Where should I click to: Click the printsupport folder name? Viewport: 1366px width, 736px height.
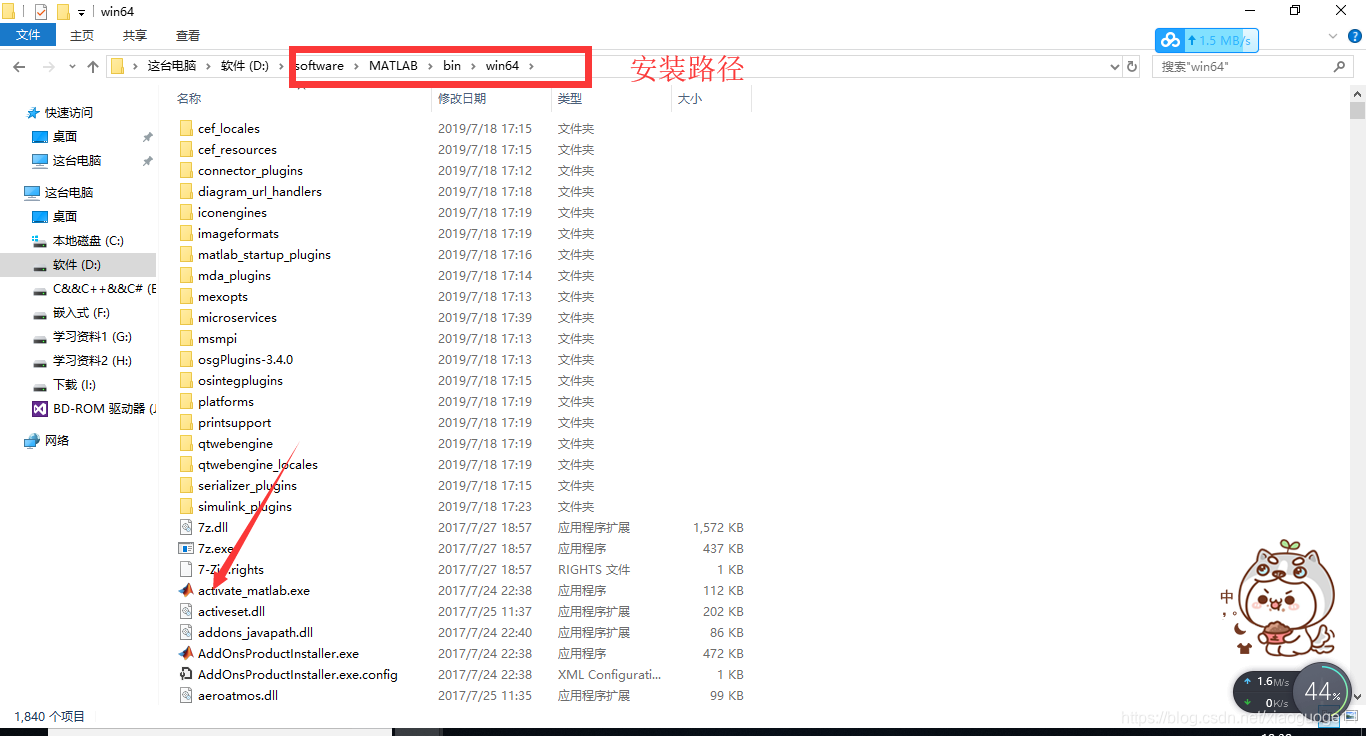coord(234,423)
